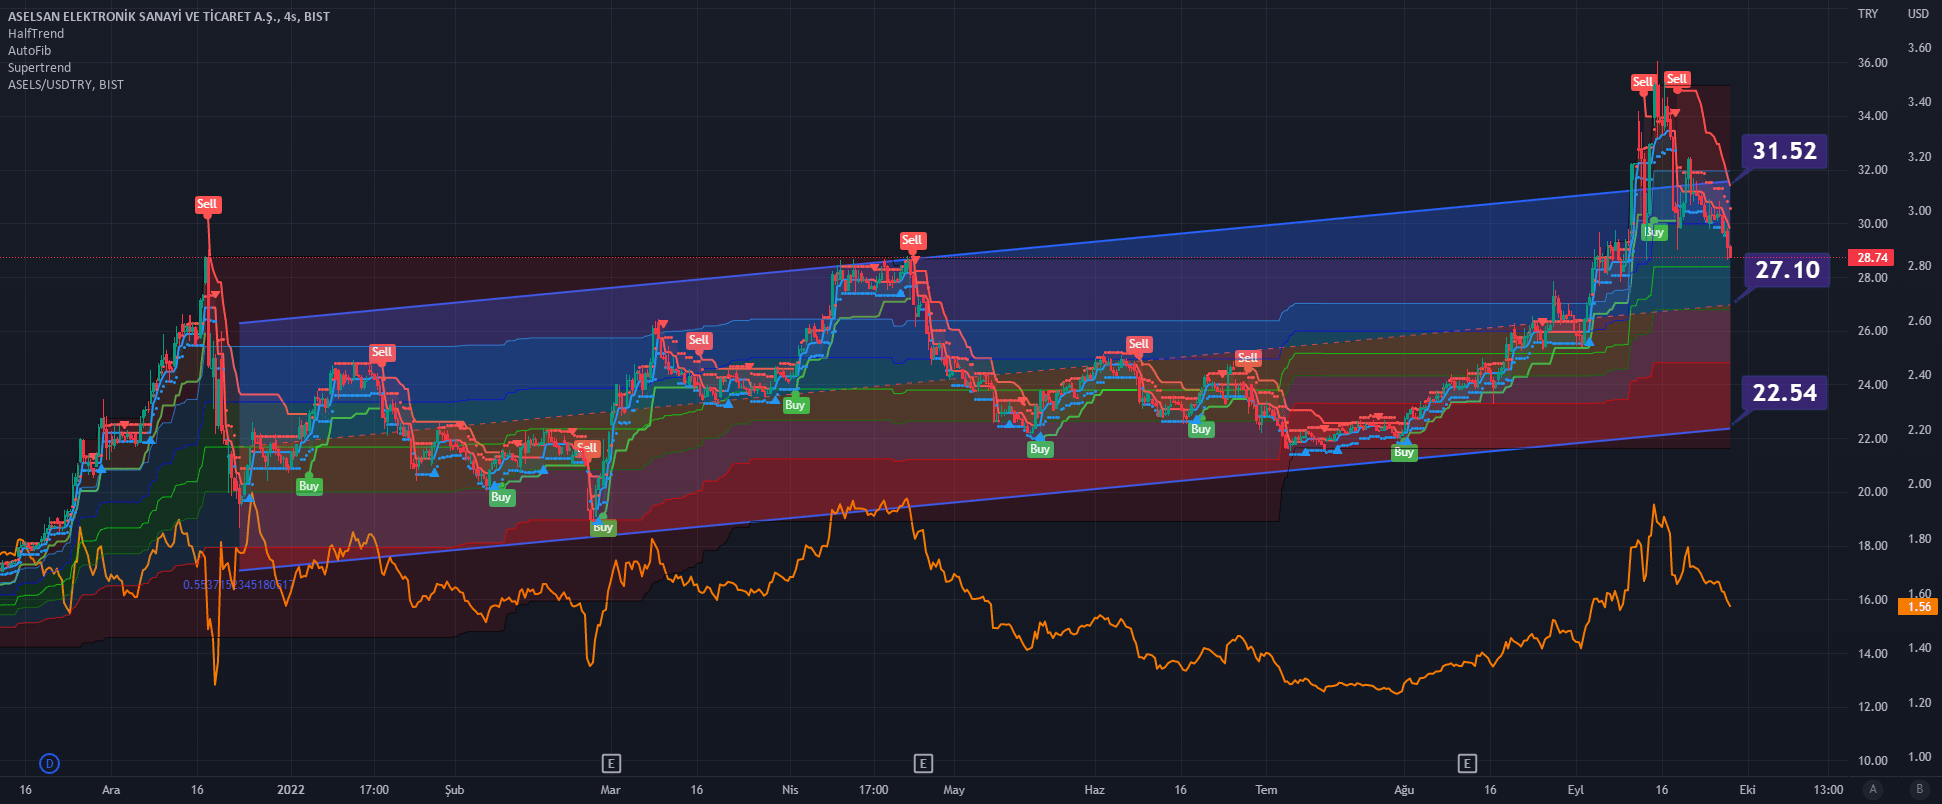Image resolution: width=1942 pixels, height=804 pixels.
Task: Click the Nis month label on time axis
Action: [790, 790]
